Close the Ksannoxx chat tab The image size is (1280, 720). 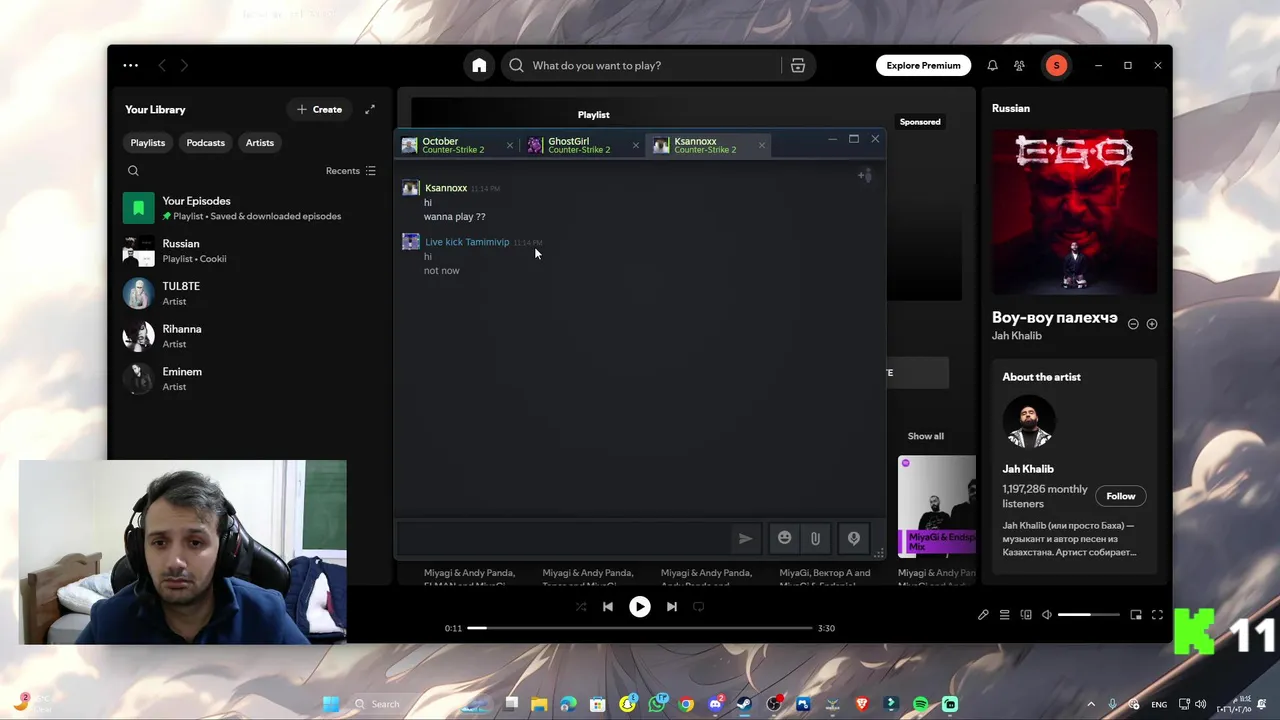(761, 145)
